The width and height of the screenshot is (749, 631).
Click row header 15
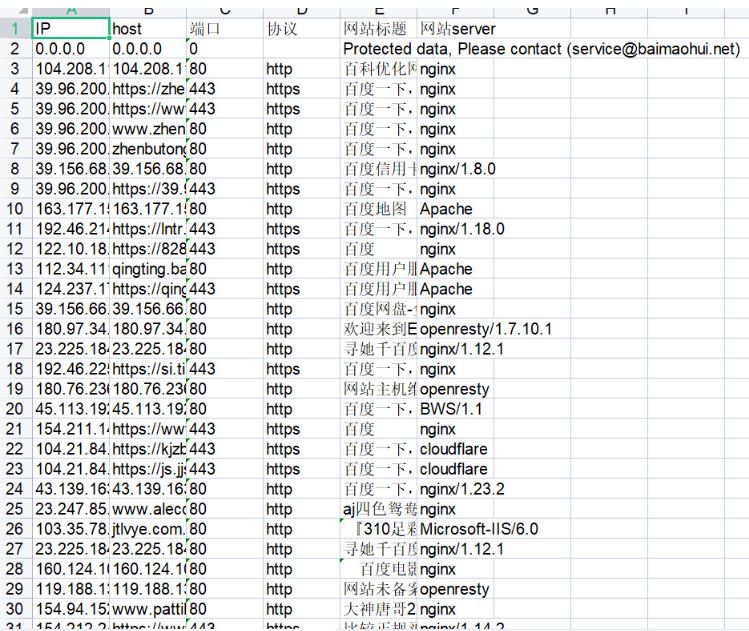click(15, 310)
